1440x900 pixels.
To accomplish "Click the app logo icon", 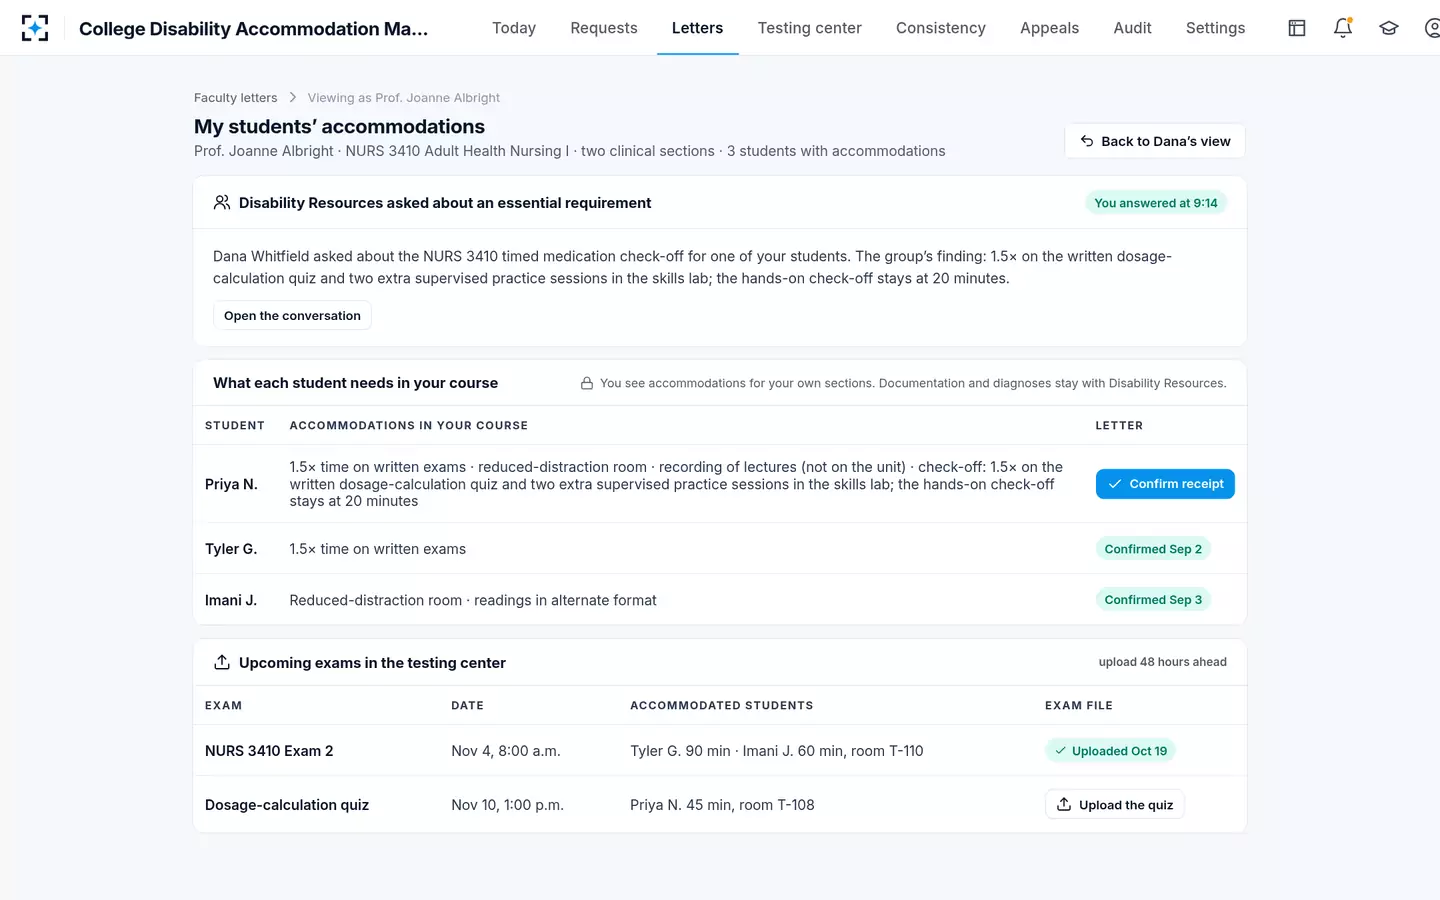I will tap(35, 28).
